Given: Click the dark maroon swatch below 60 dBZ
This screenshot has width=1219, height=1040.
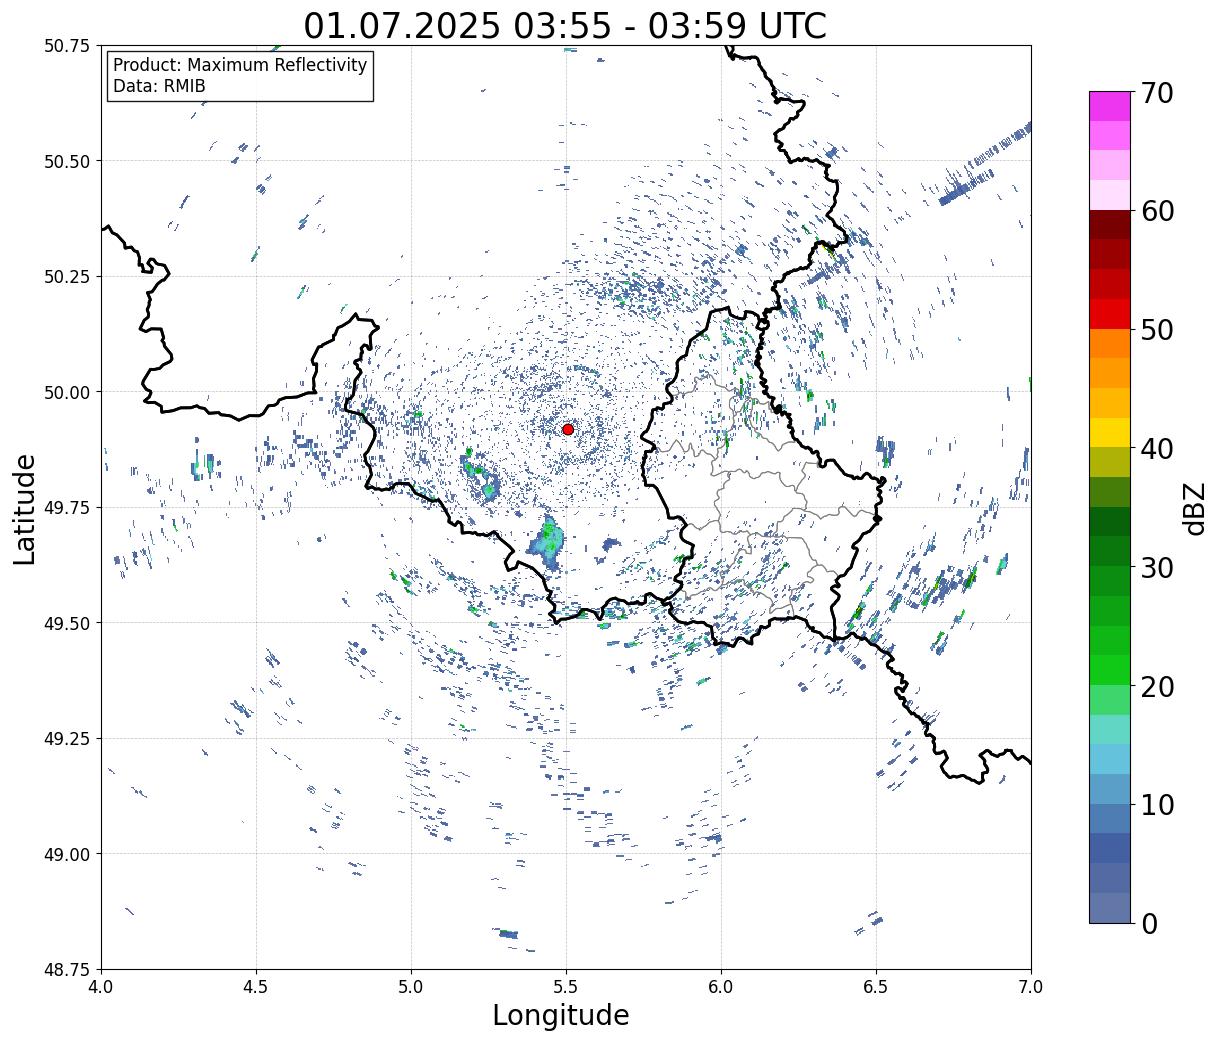Looking at the screenshot, I should coord(1110,225).
